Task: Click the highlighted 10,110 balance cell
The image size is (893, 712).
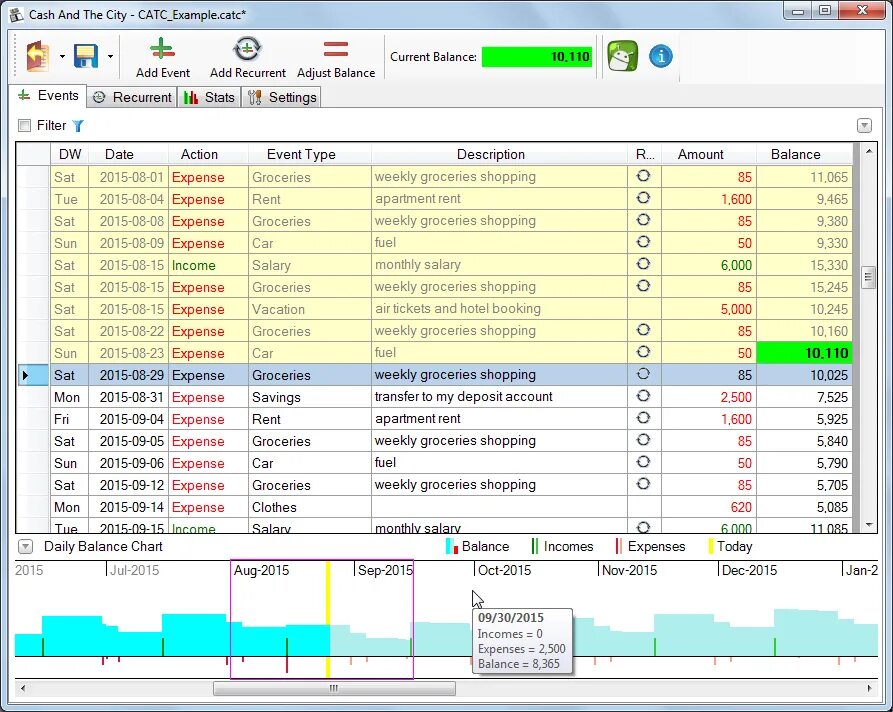Action: (x=804, y=353)
